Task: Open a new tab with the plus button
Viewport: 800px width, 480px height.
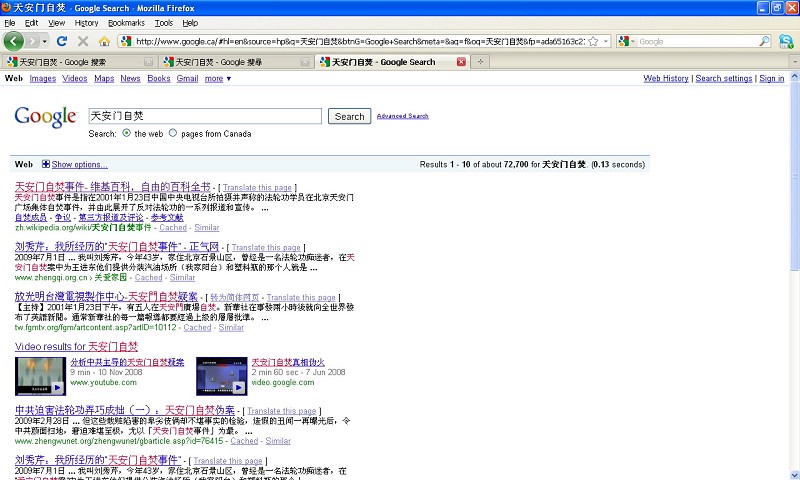Action: coord(481,62)
